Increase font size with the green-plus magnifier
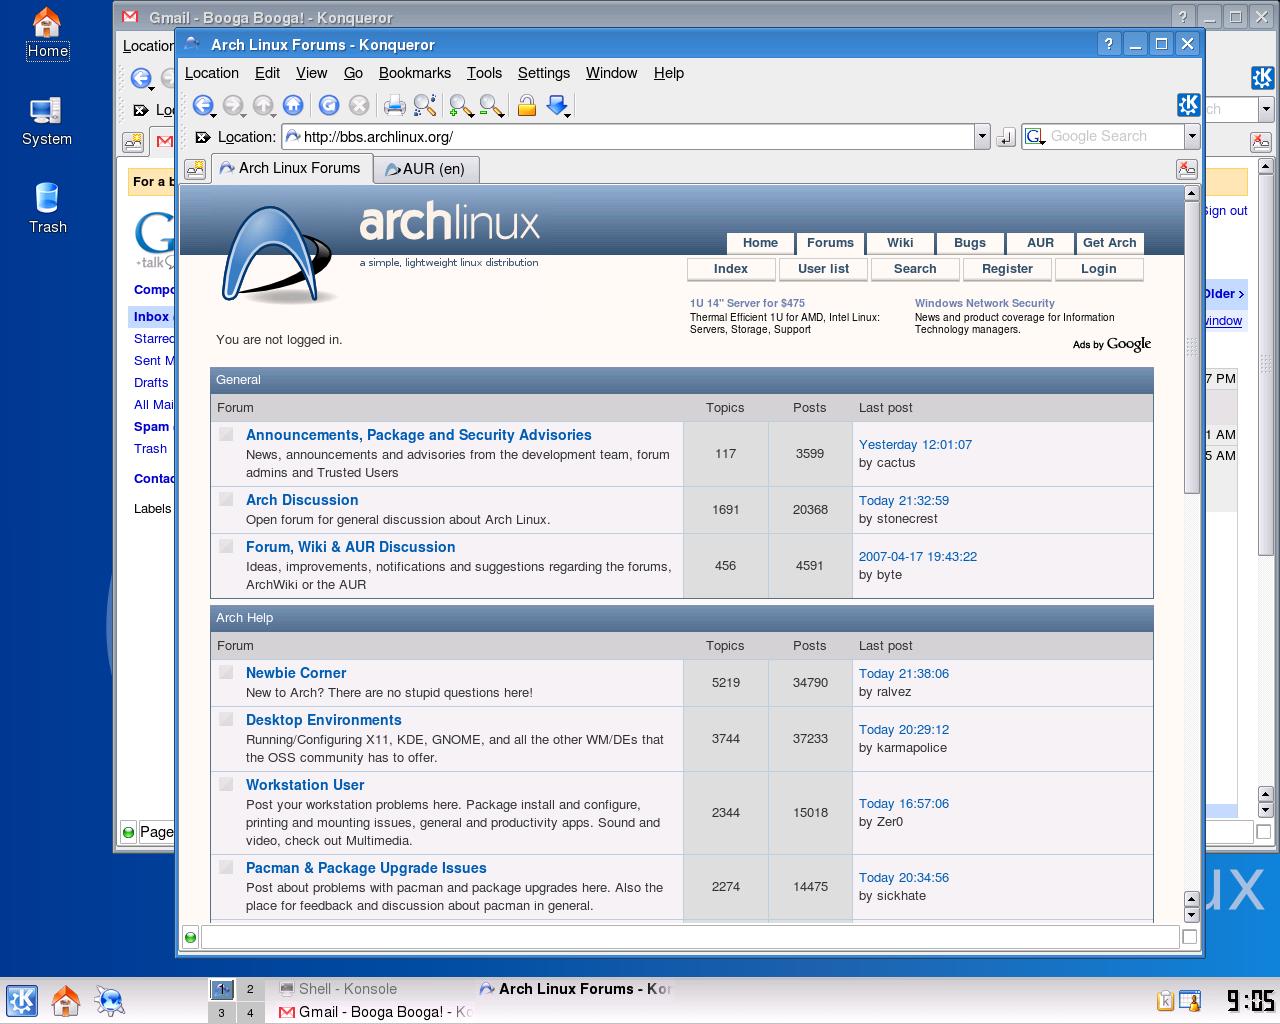1280x1024 pixels. coord(461,105)
